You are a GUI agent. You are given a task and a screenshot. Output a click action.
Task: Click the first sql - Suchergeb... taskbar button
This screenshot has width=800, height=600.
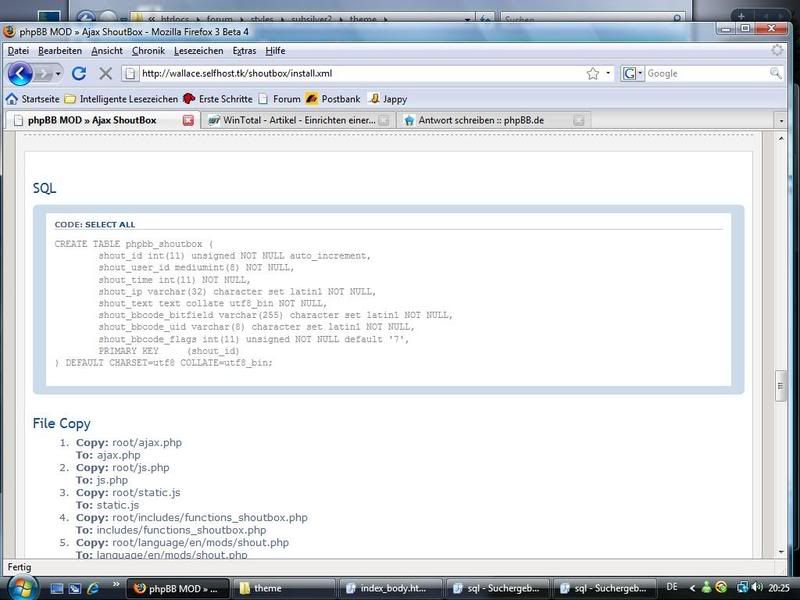pyautogui.click(x=497, y=588)
